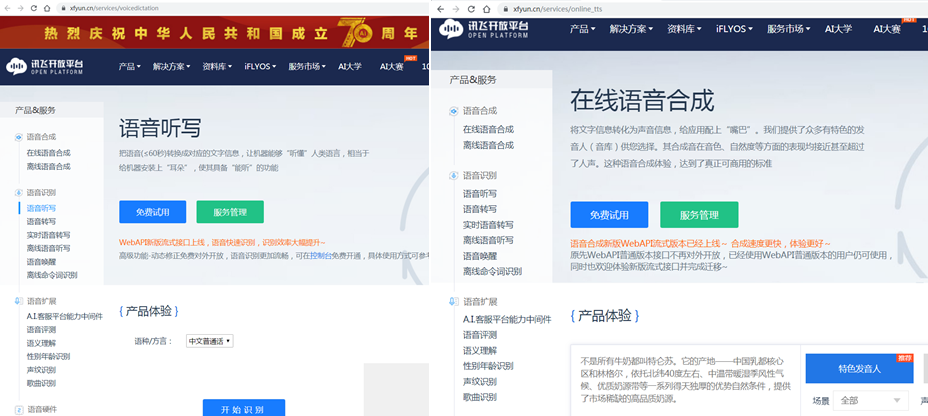Select 离线语音合成 in the right sidebar
This screenshot has width=928, height=416.
tap(488, 145)
